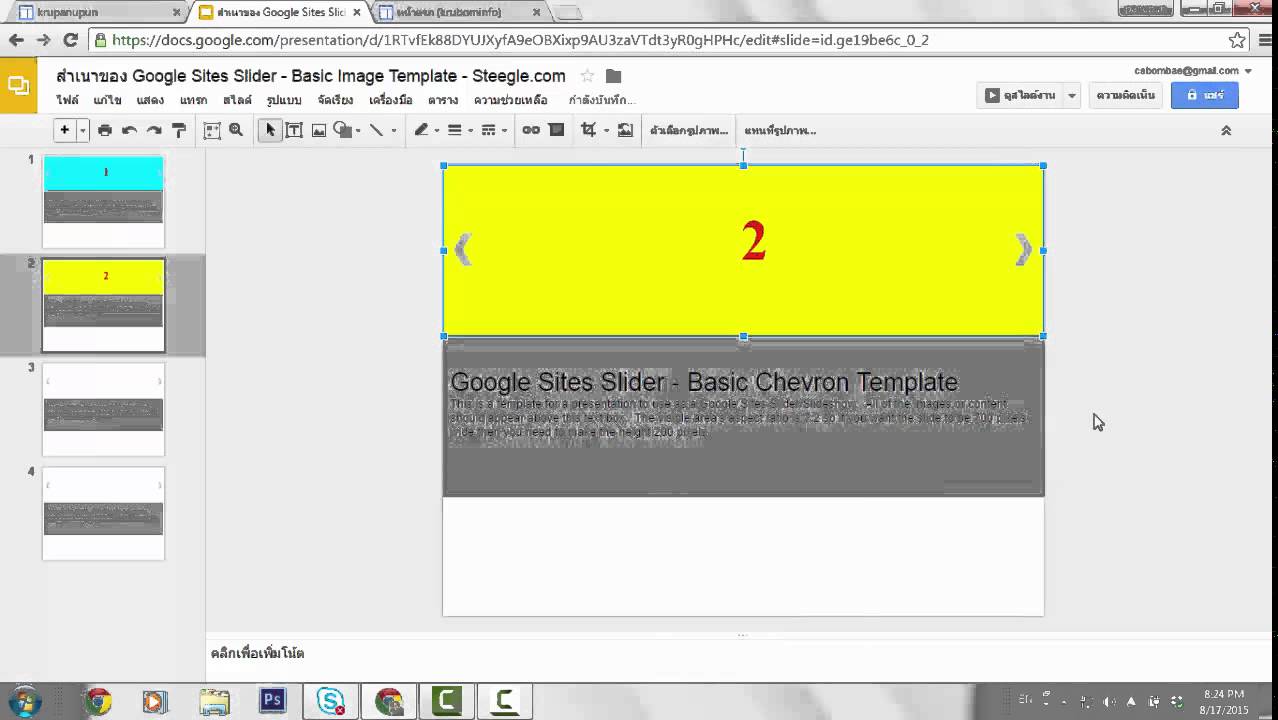
Task: Open the แก้ไข (Edit) menu
Action: click(x=107, y=100)
